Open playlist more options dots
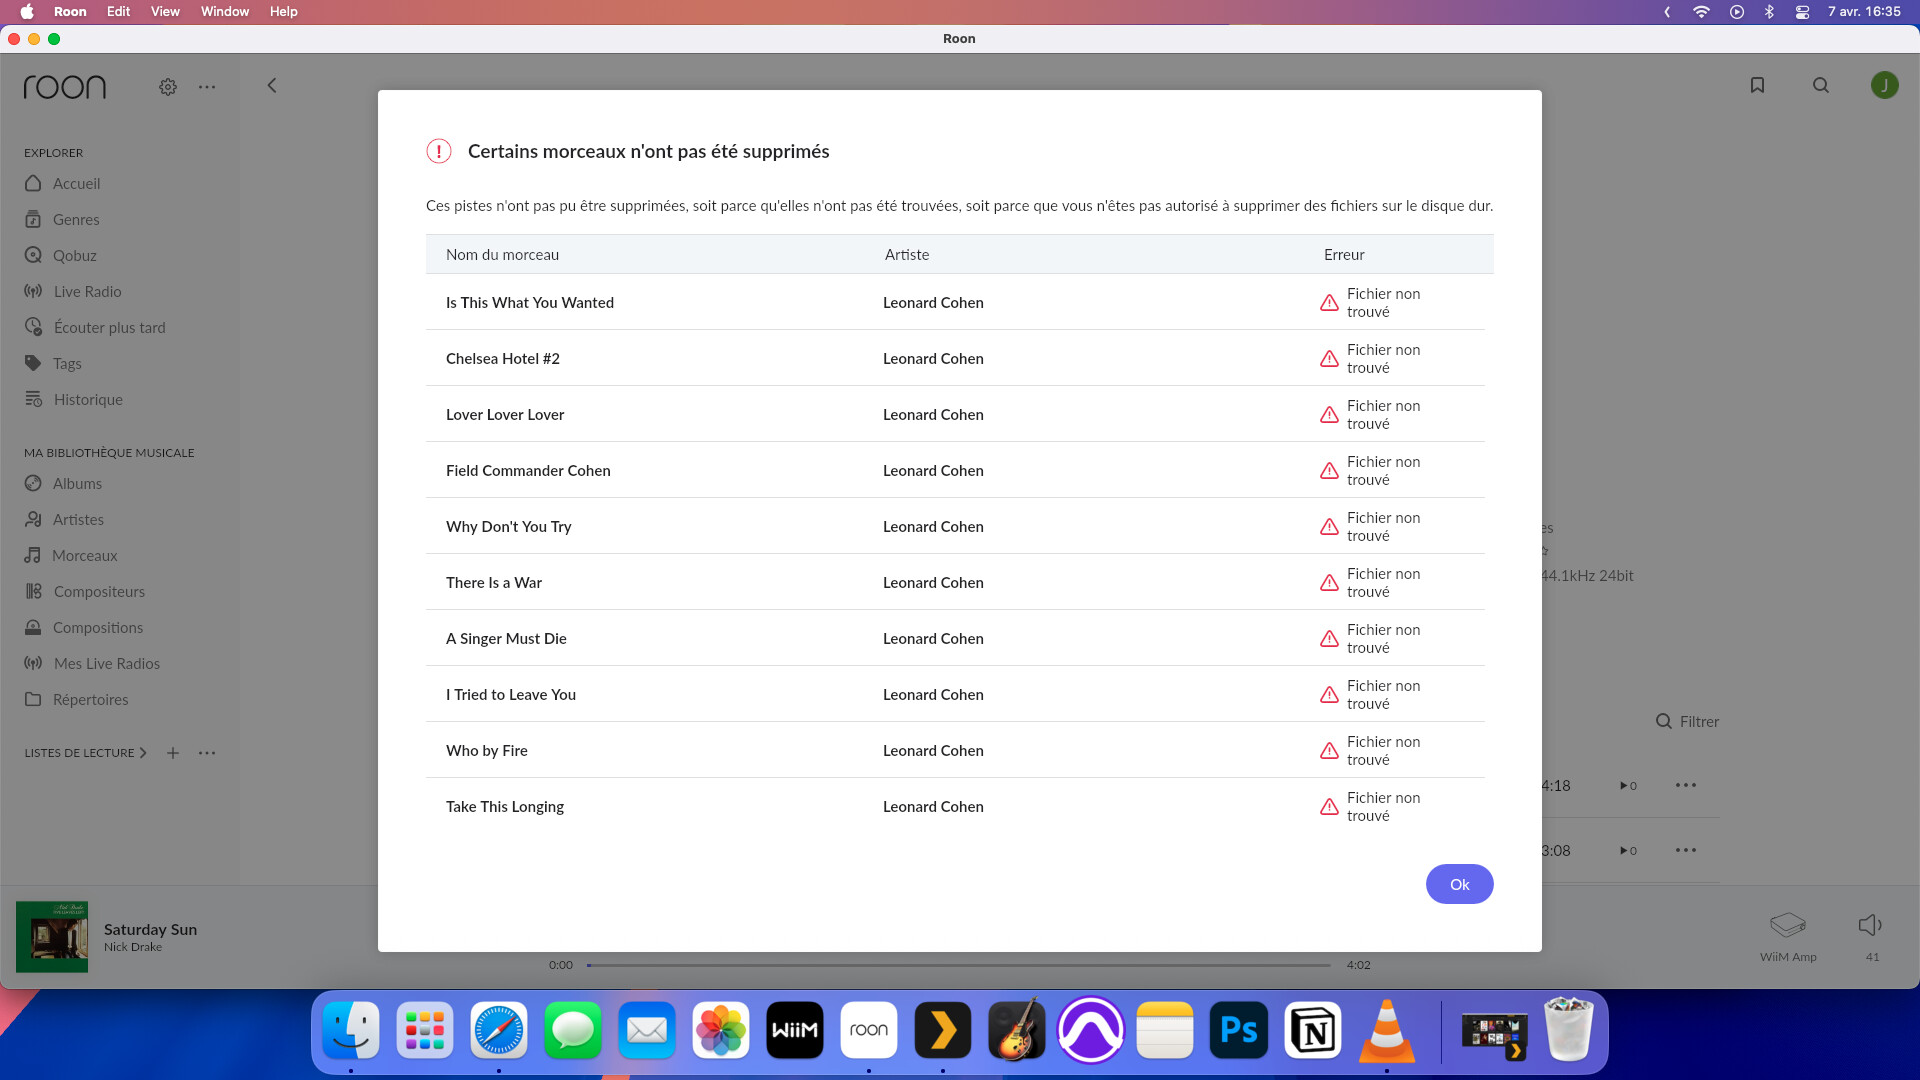The width and height of the screenshot is (1920, 1080). tap(207, 753)
